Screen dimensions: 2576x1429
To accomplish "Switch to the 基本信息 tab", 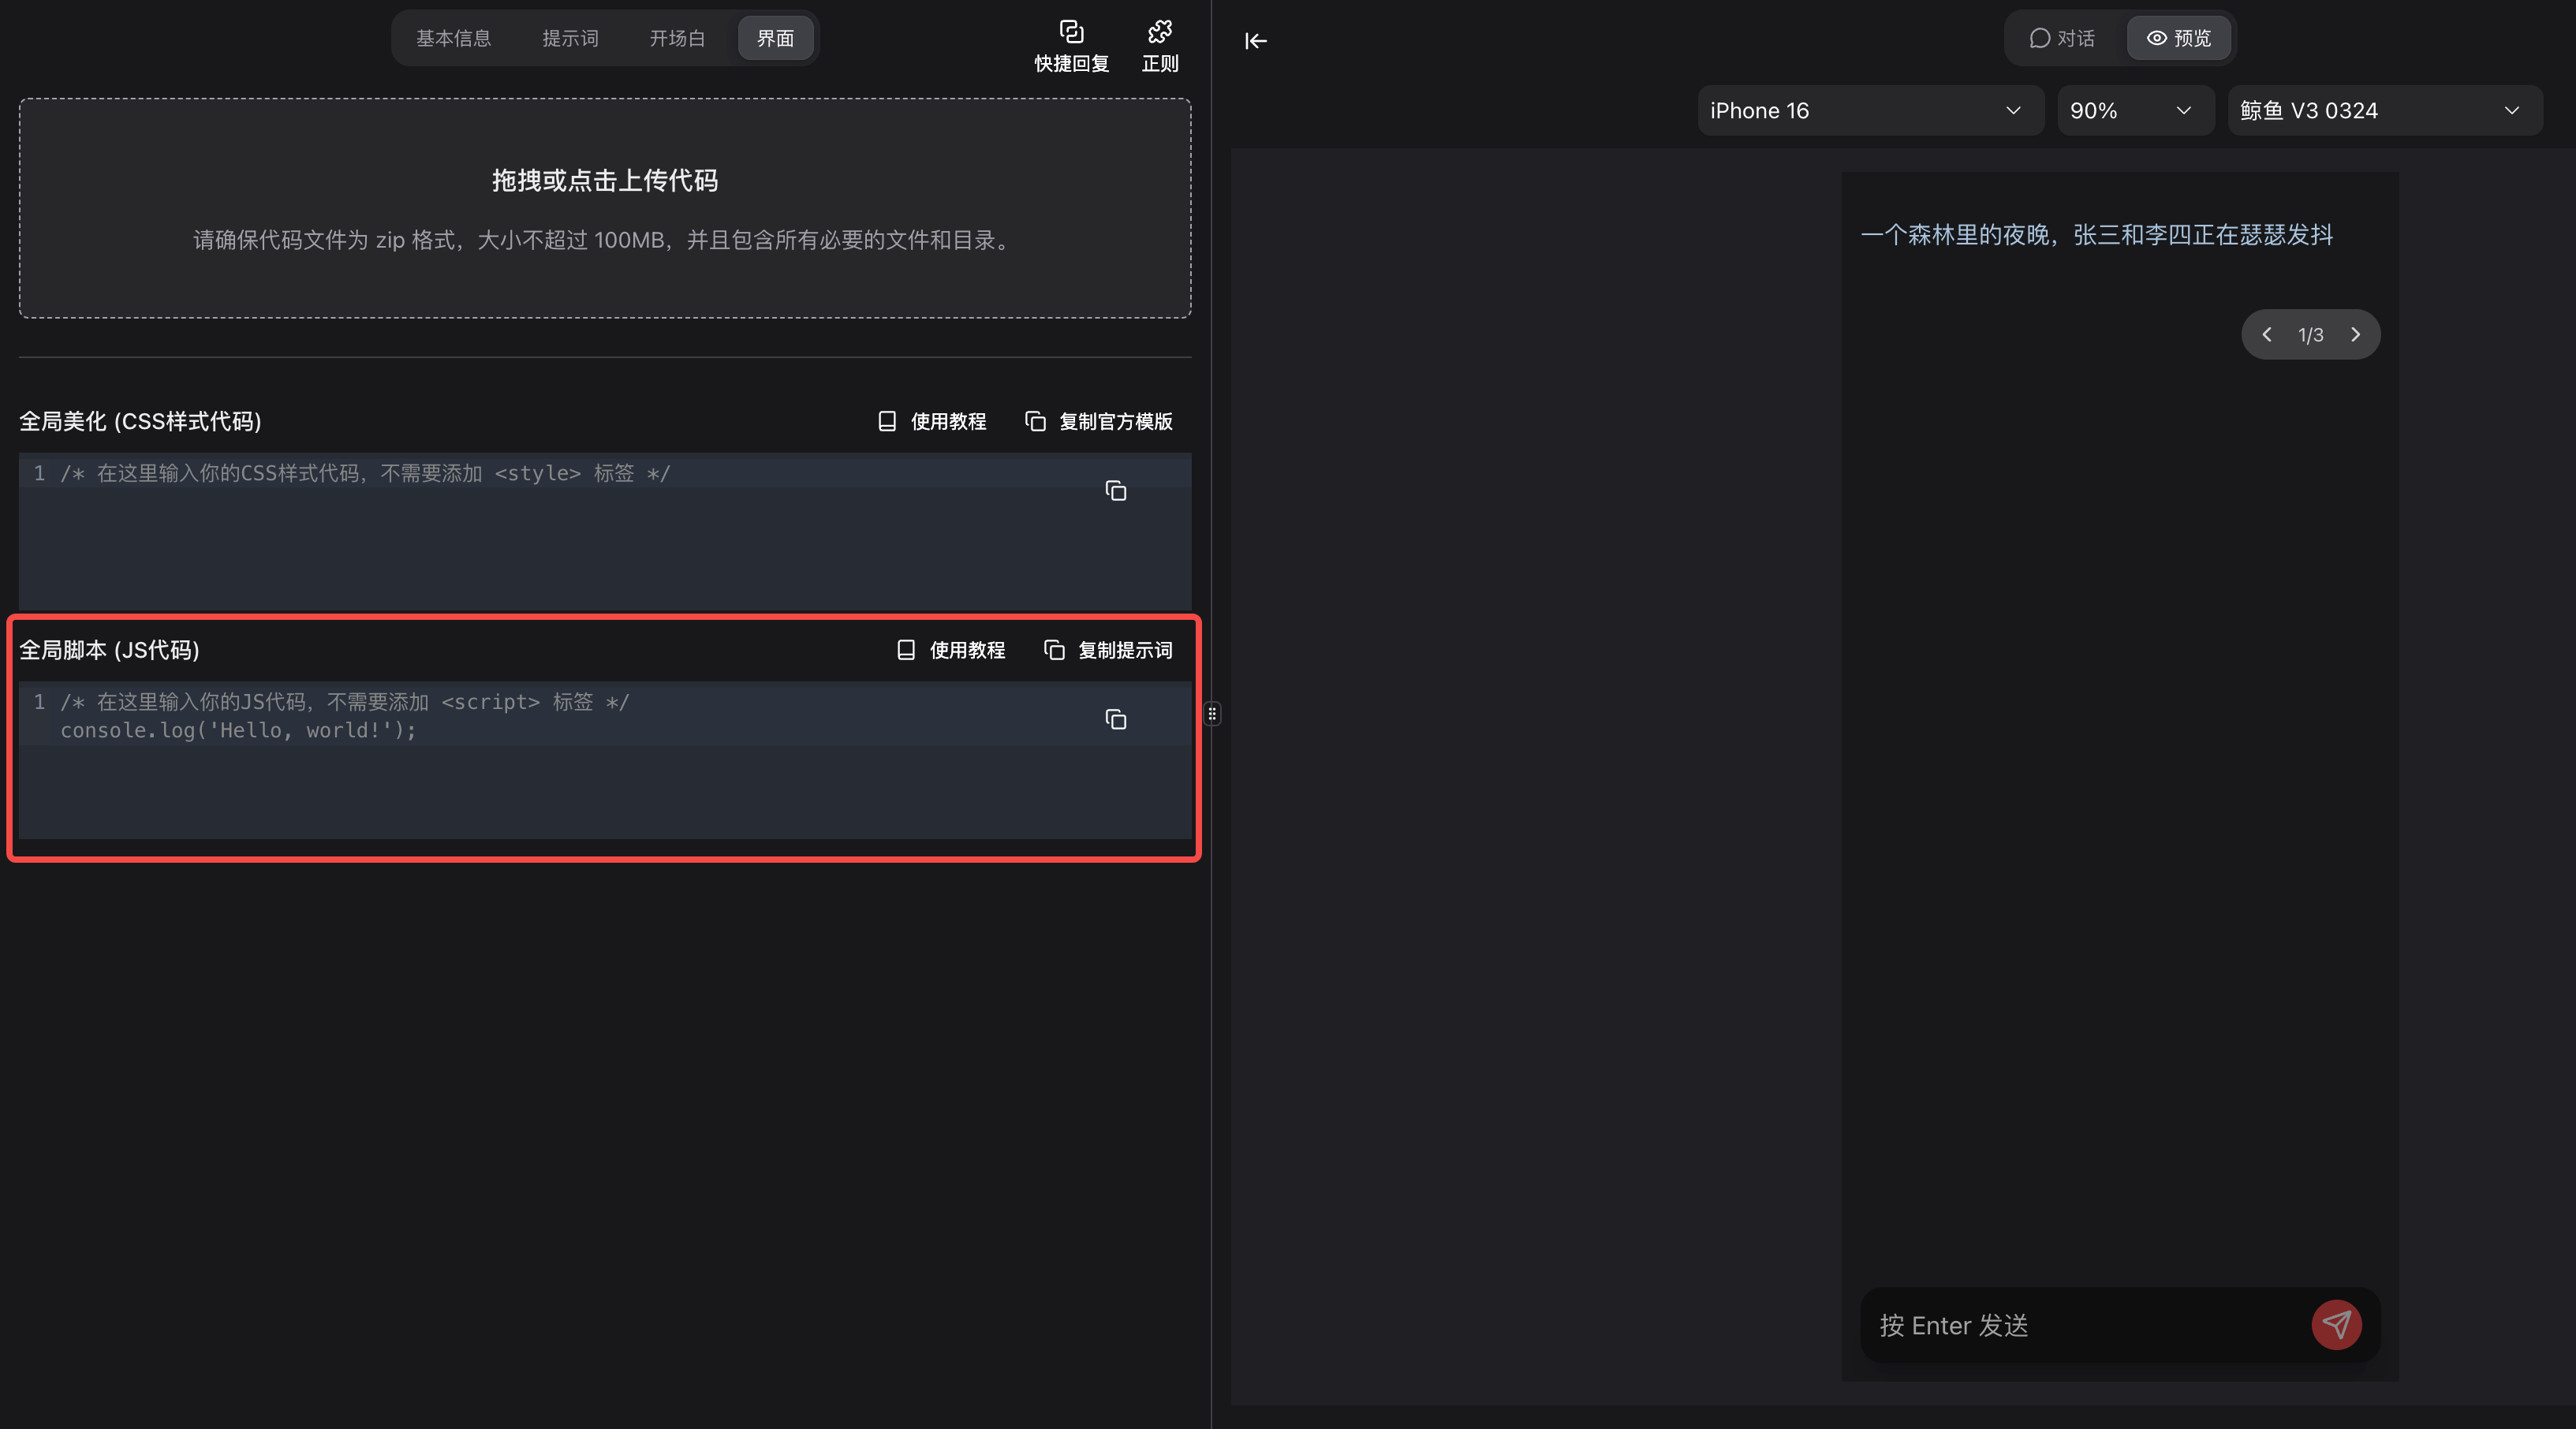I will pos(453,38).
